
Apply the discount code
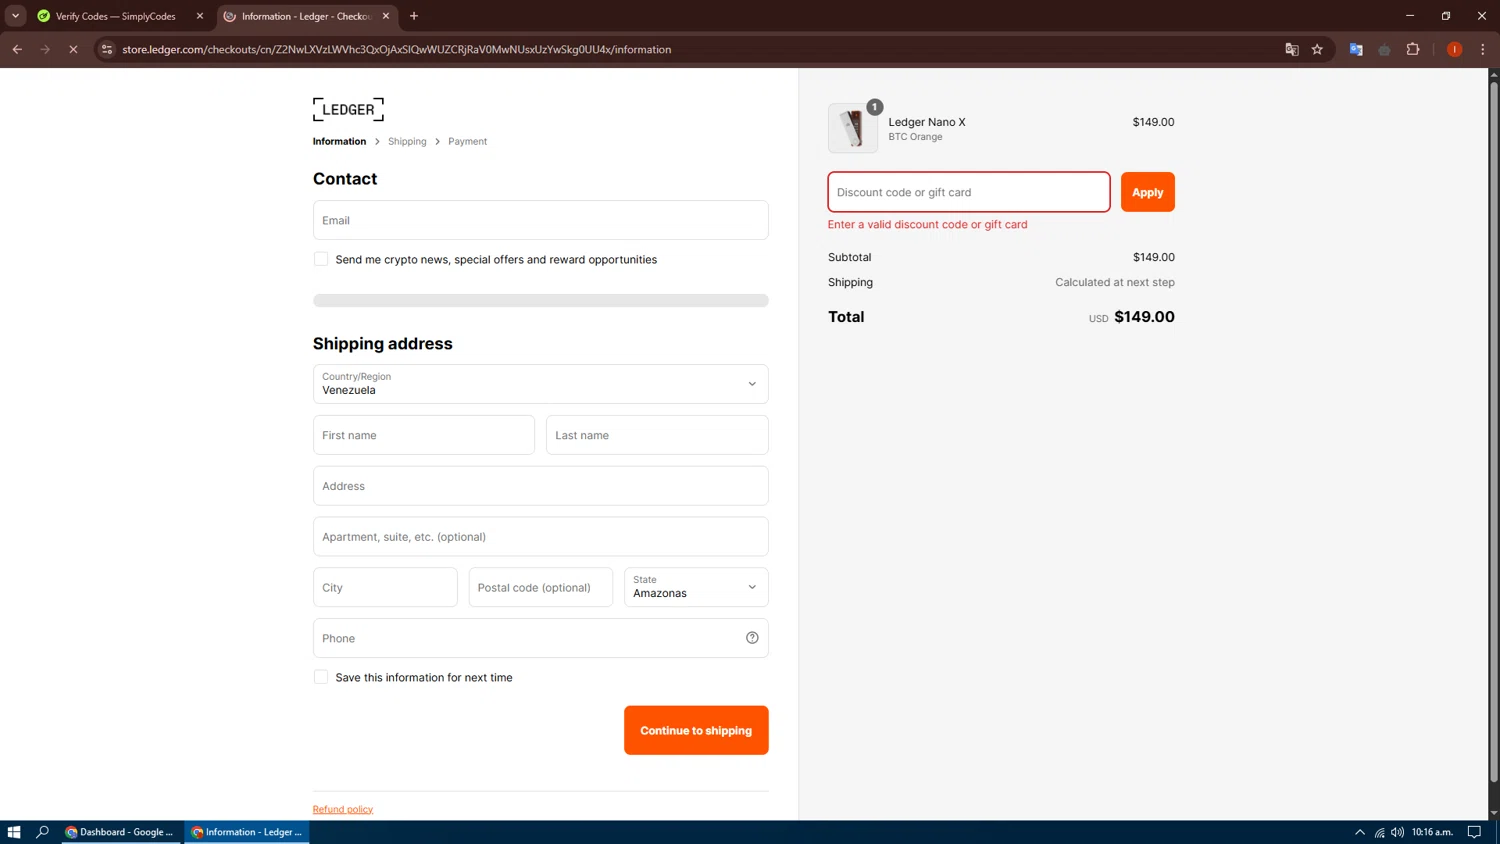pyautogui.click(x=1147, y=192)
